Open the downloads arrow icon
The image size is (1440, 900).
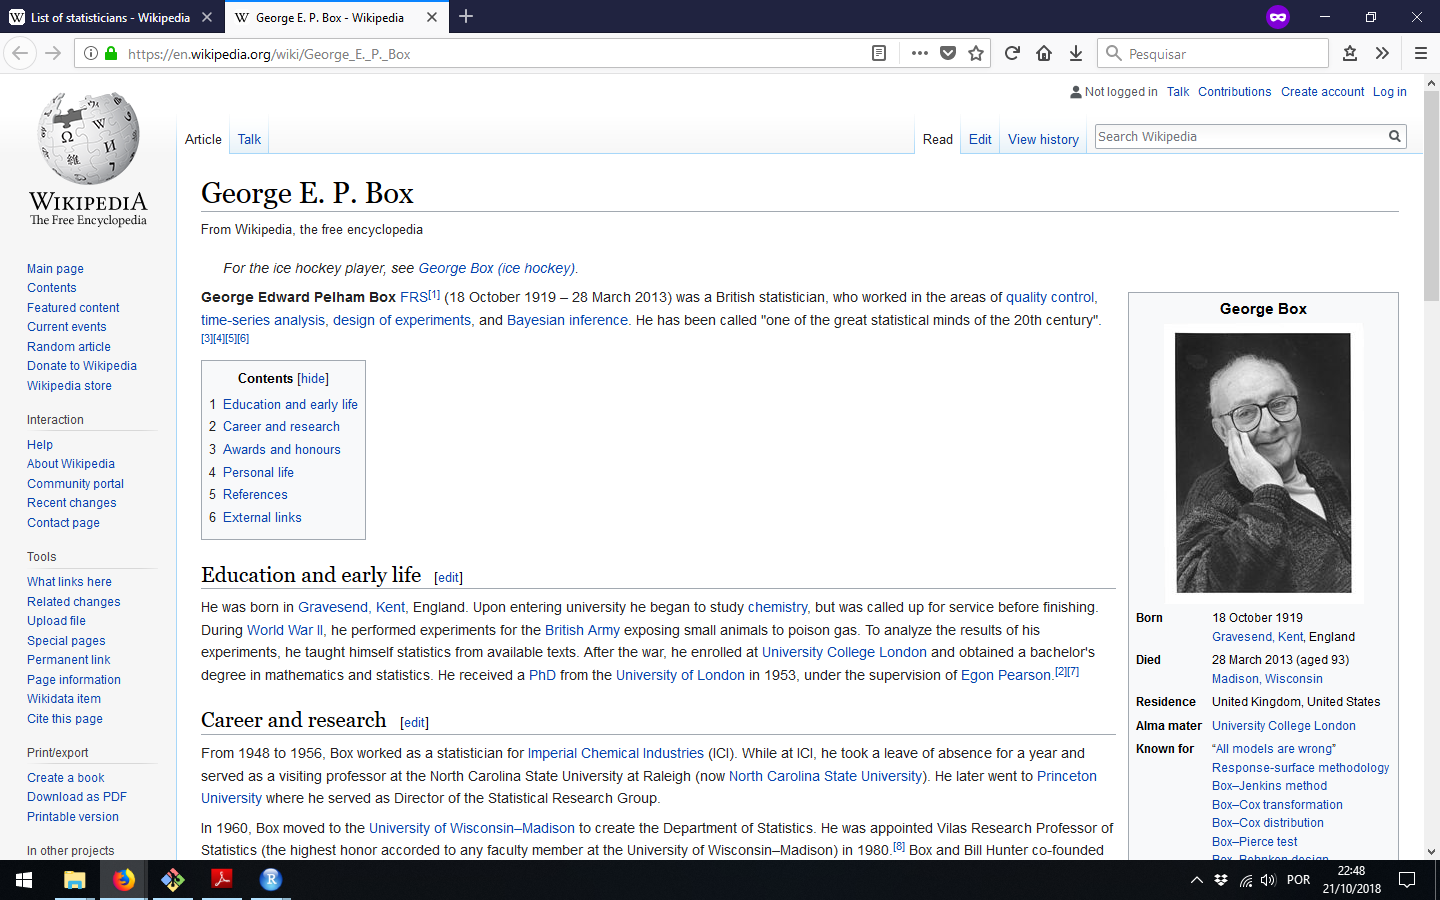[x=1076, y=53]
